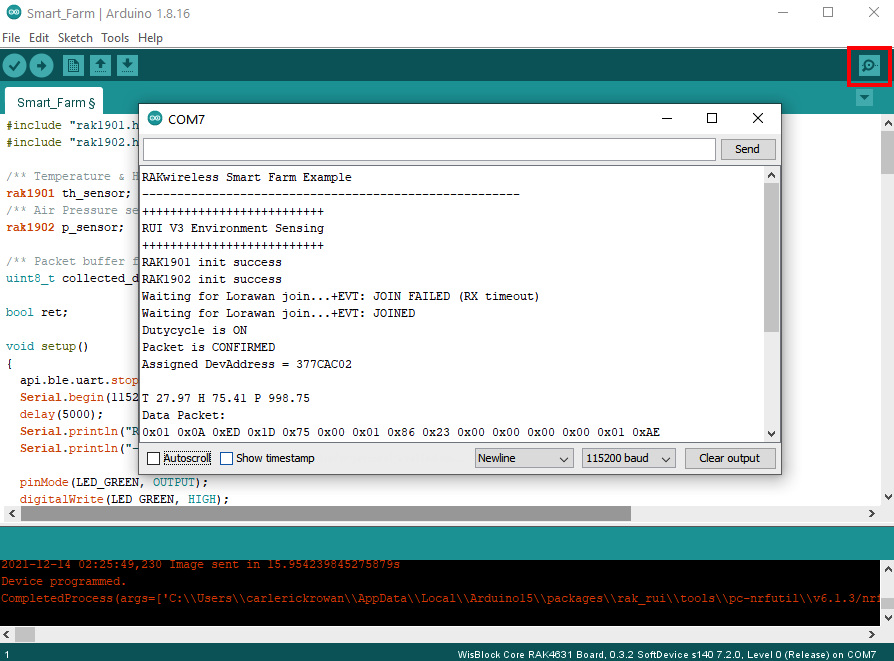Click the code editor scroll right arrow
The height and width of the screenshot is (661, 894).
(x=872, y=513)
